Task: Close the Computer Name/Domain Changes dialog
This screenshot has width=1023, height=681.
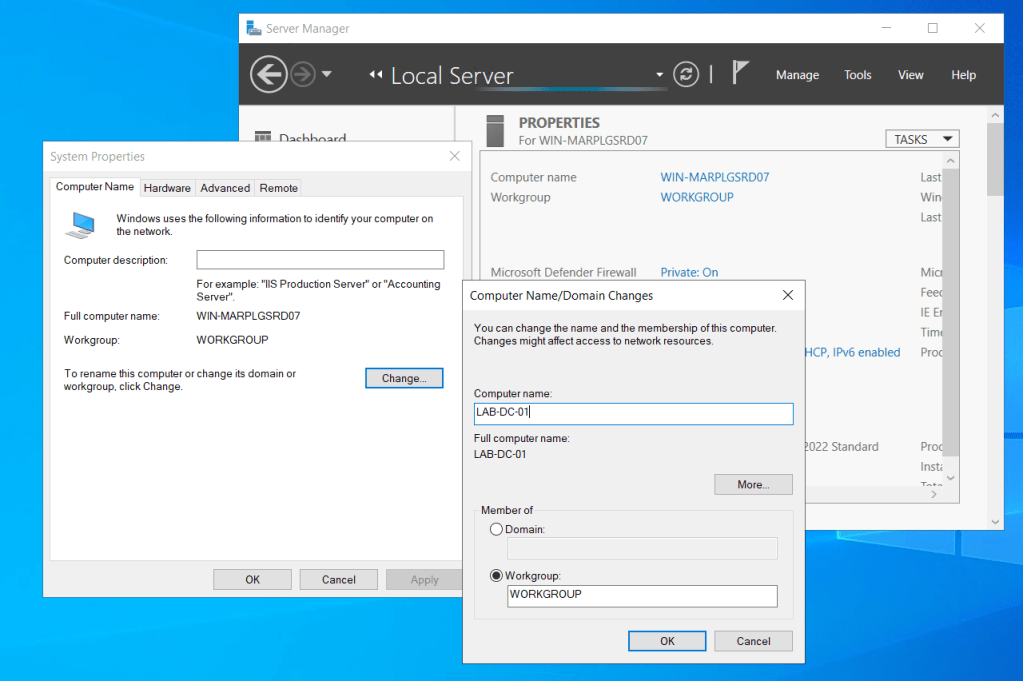Action: coord(788,295)
